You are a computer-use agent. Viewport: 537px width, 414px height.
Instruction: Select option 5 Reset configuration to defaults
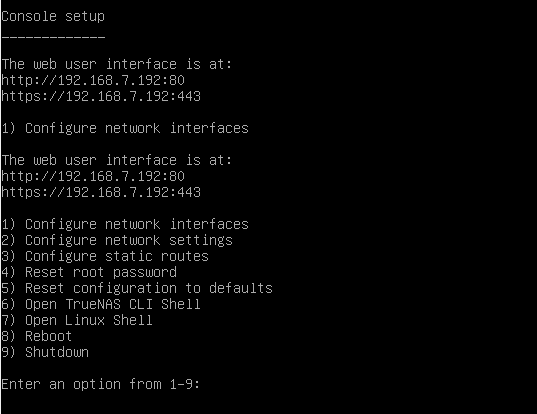tap(137, 288)
